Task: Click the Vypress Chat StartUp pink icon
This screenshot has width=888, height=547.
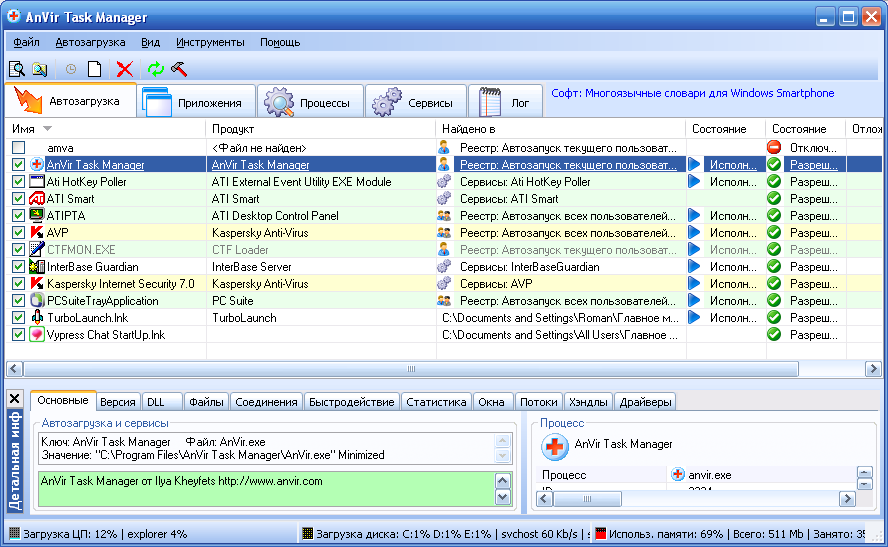Action: (37, 334)
